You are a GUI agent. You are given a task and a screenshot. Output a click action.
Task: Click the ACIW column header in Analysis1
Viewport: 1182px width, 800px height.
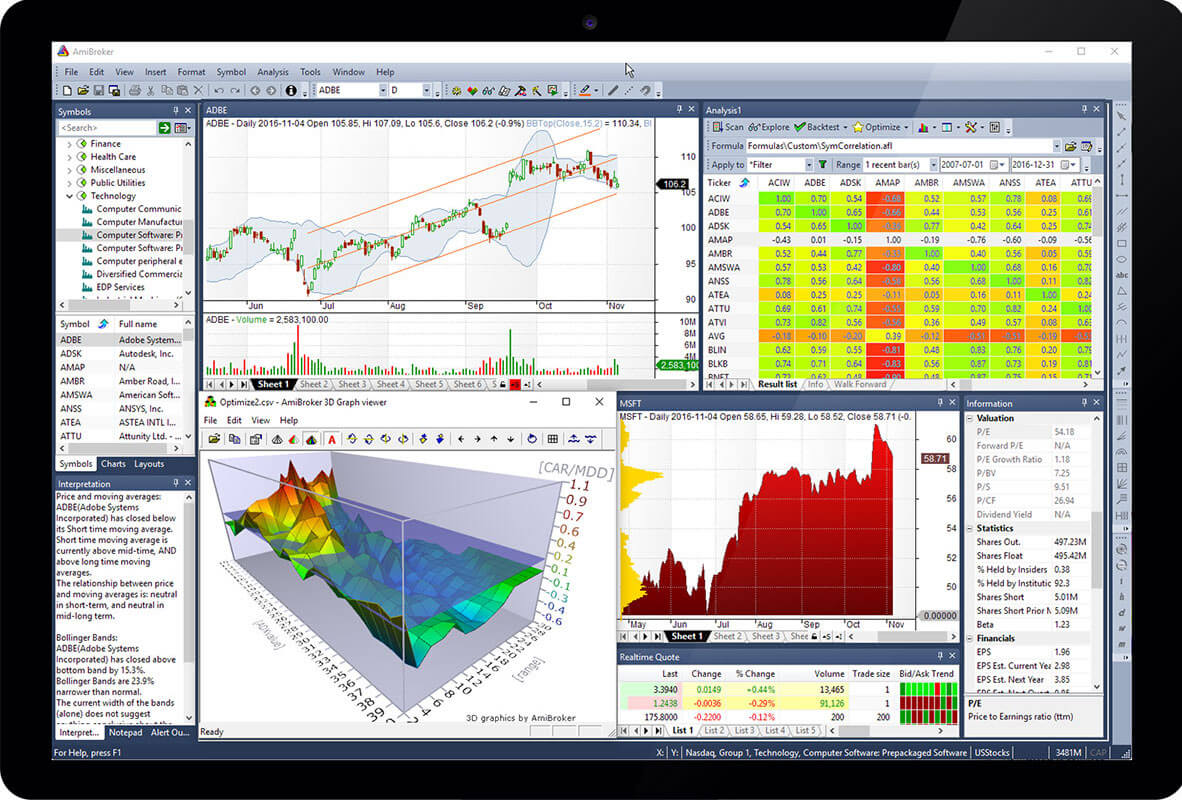pos(778,182)
